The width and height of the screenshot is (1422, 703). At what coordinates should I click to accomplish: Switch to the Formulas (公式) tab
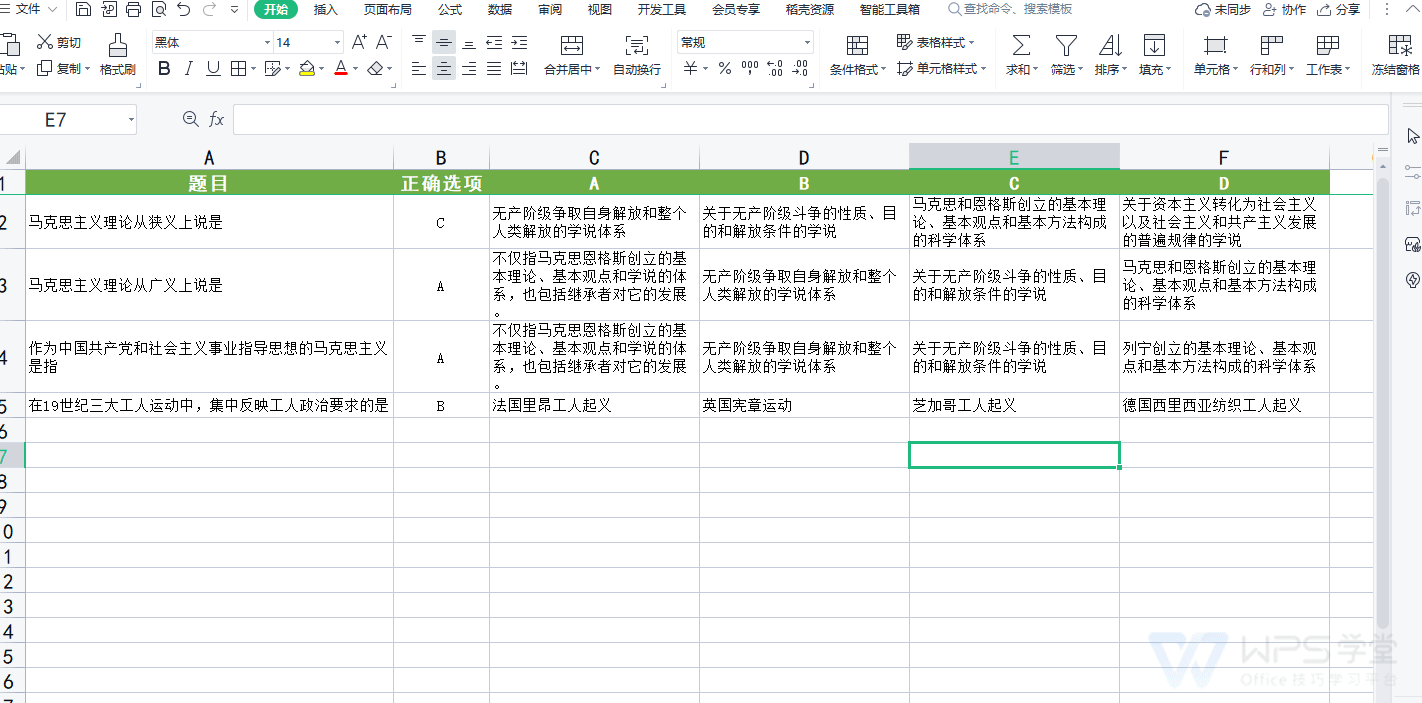tap(450, 9)
